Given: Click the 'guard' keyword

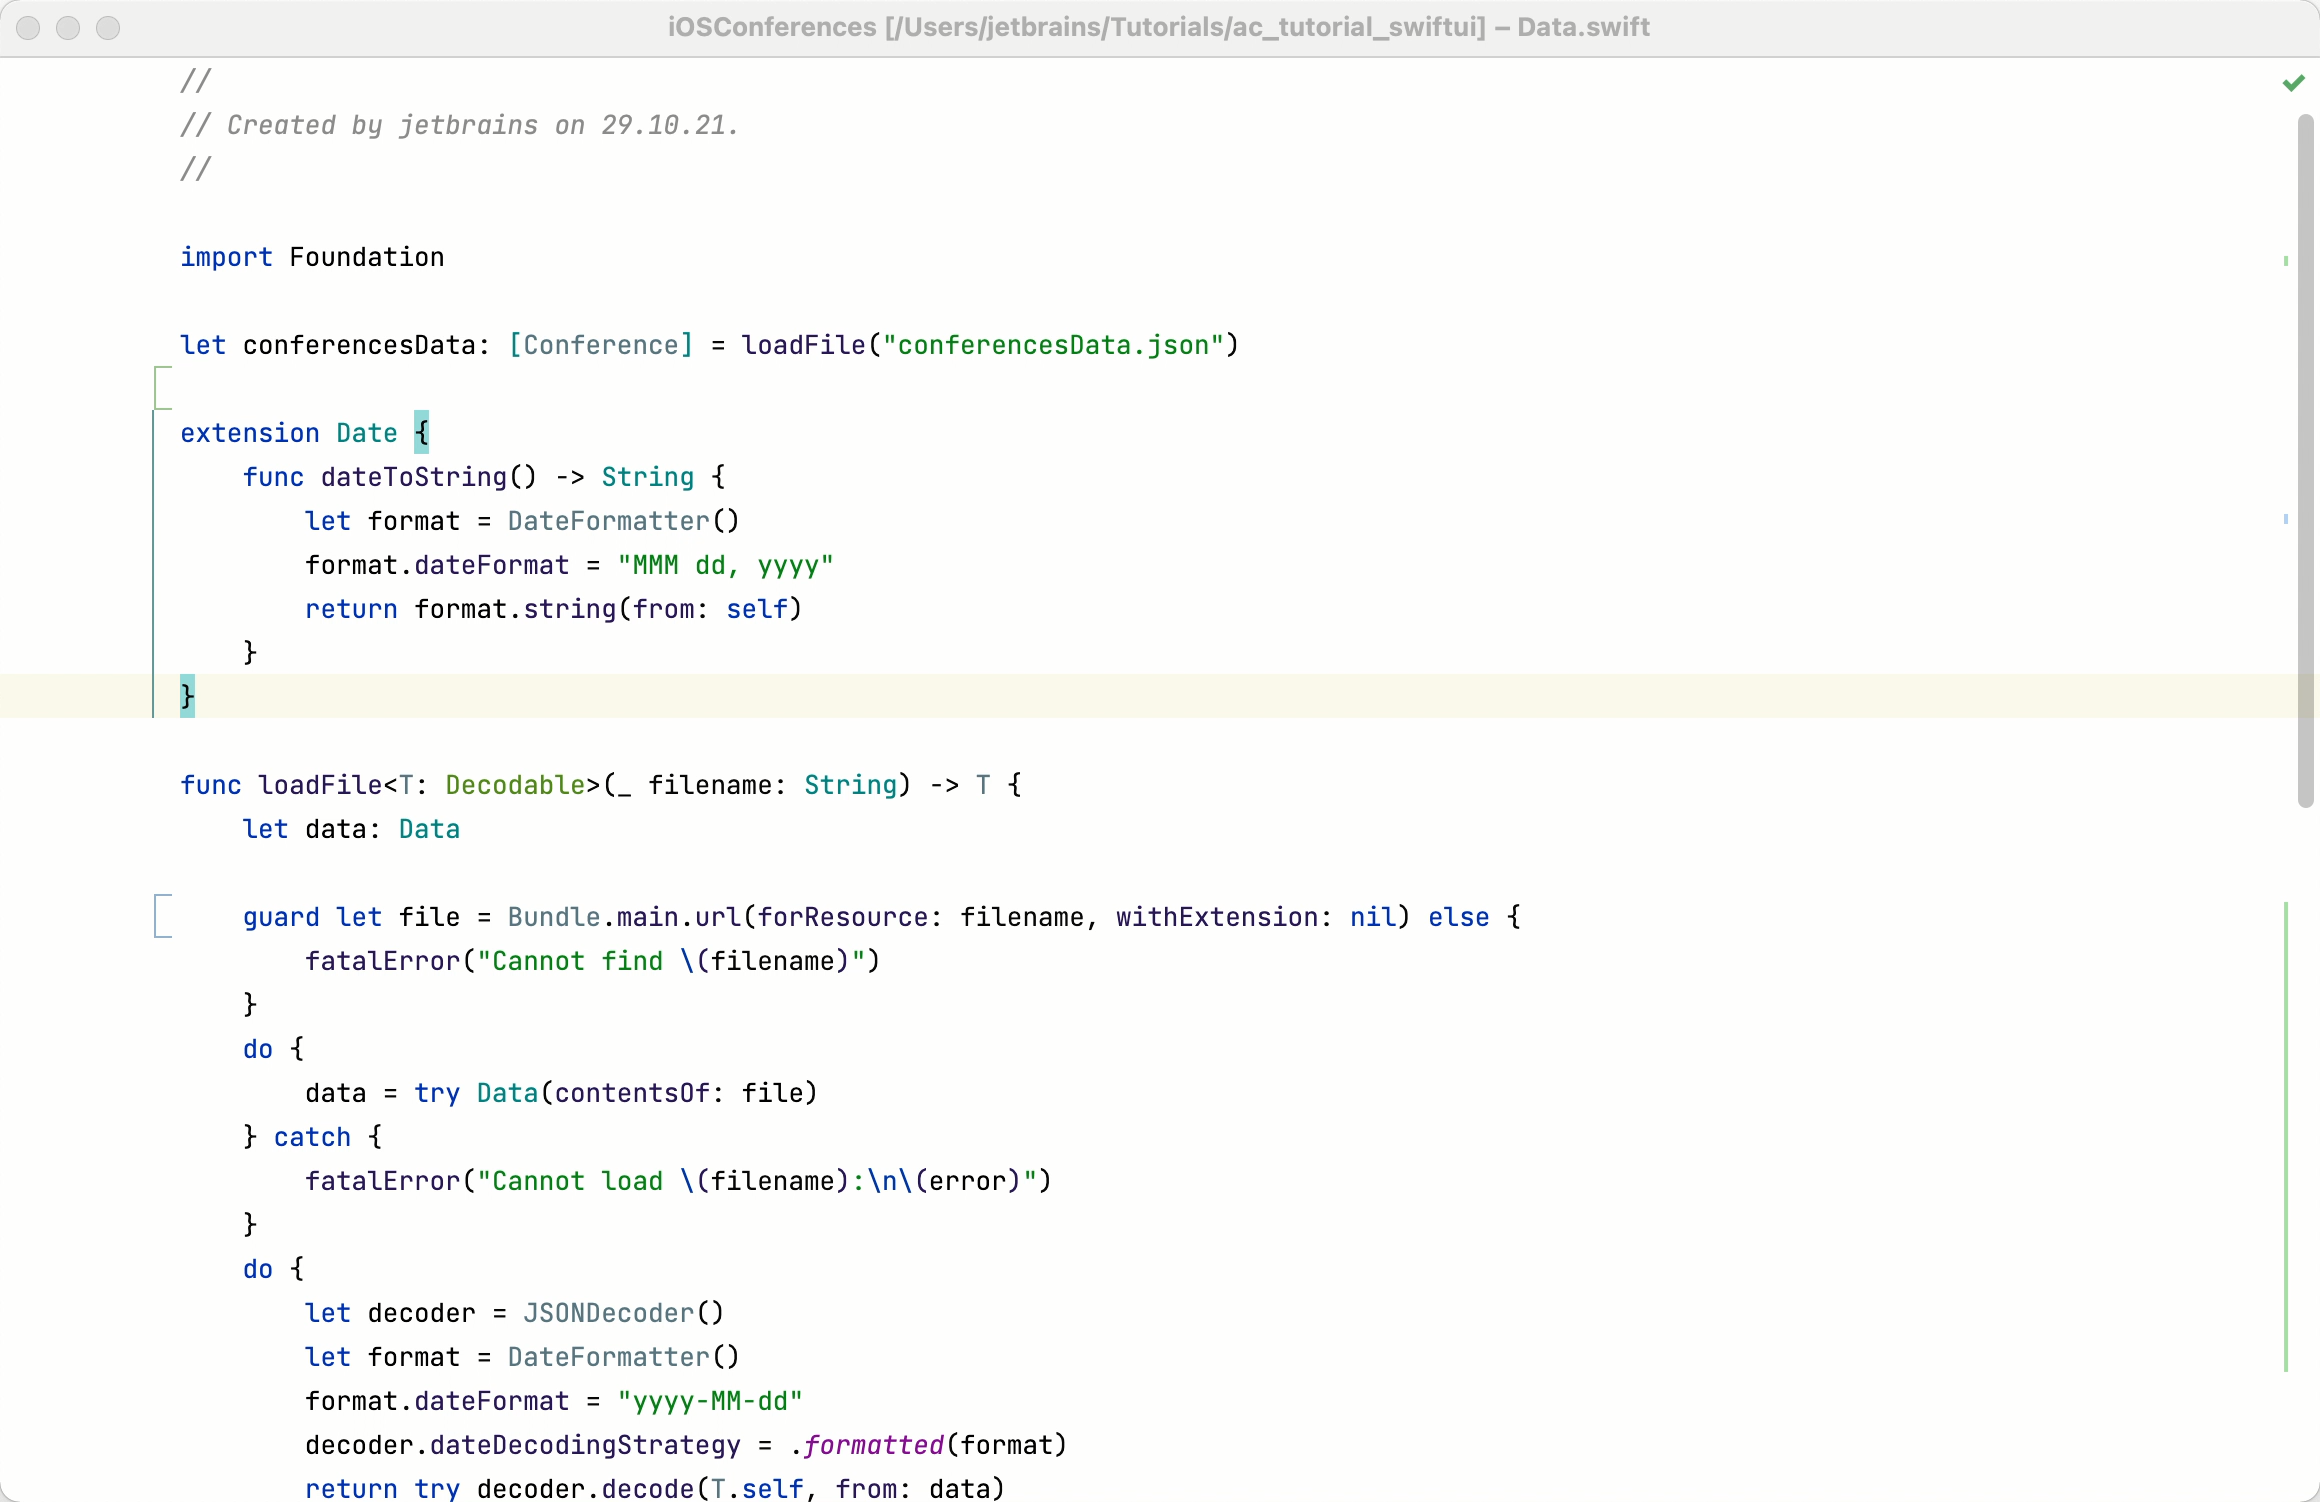Looking at the screenshot, I should coord(281,917).
